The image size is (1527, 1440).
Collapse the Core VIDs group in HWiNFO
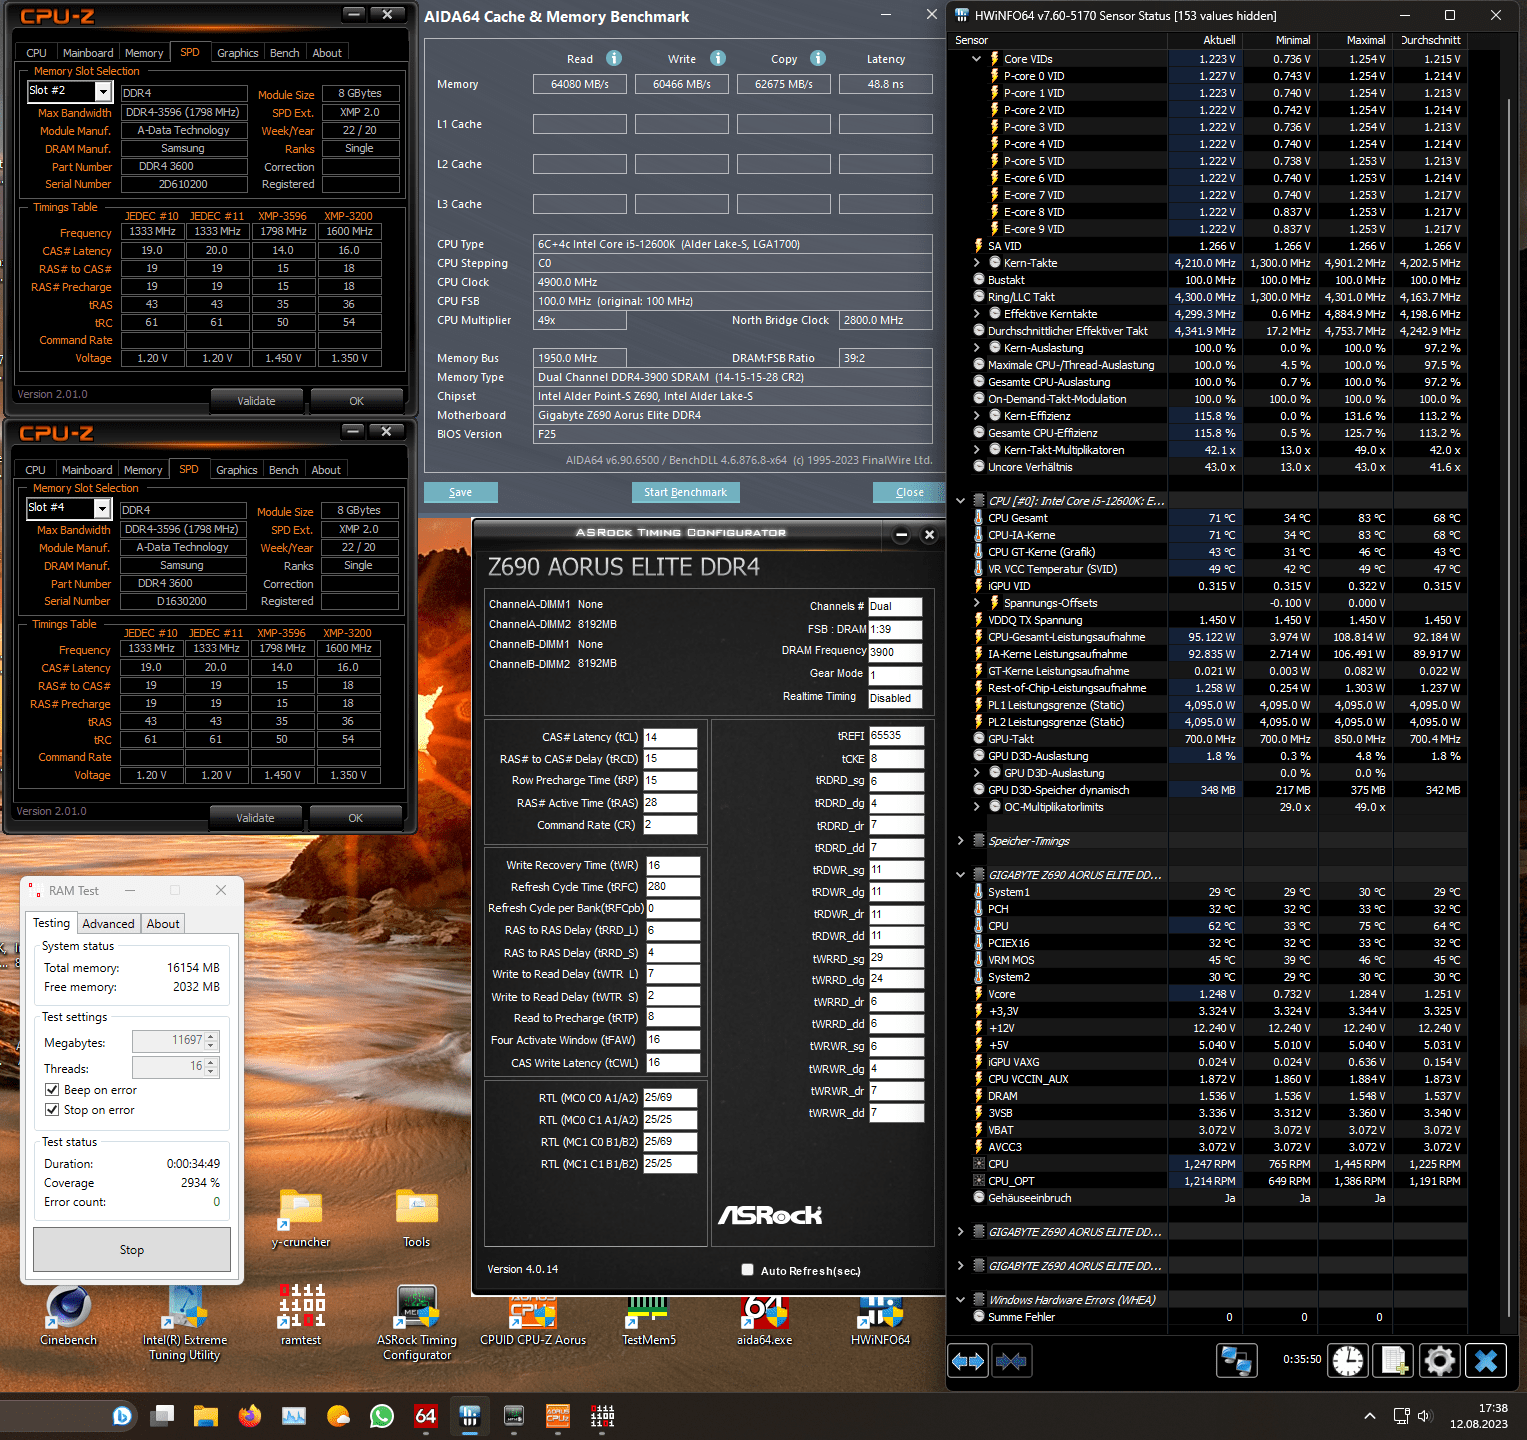click(977, 59)
